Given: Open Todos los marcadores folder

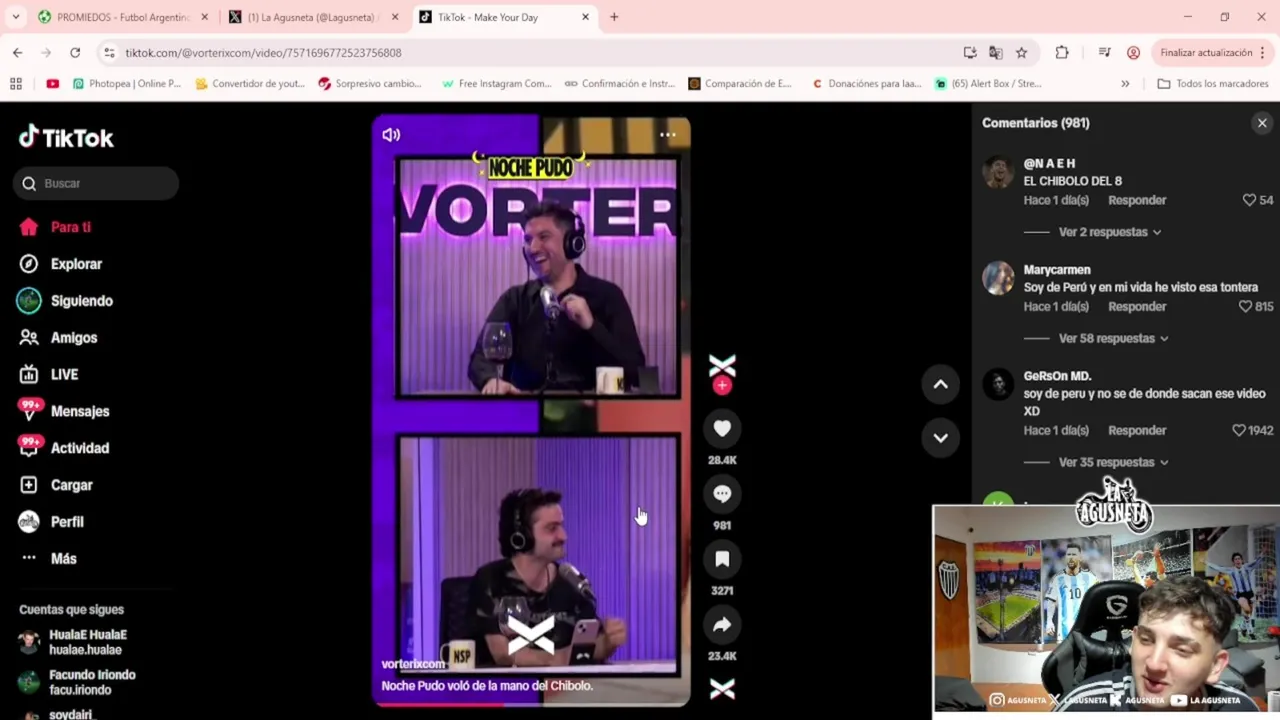Looking at the screenshot, I should pyautogui.click(x=1212, y=84).
